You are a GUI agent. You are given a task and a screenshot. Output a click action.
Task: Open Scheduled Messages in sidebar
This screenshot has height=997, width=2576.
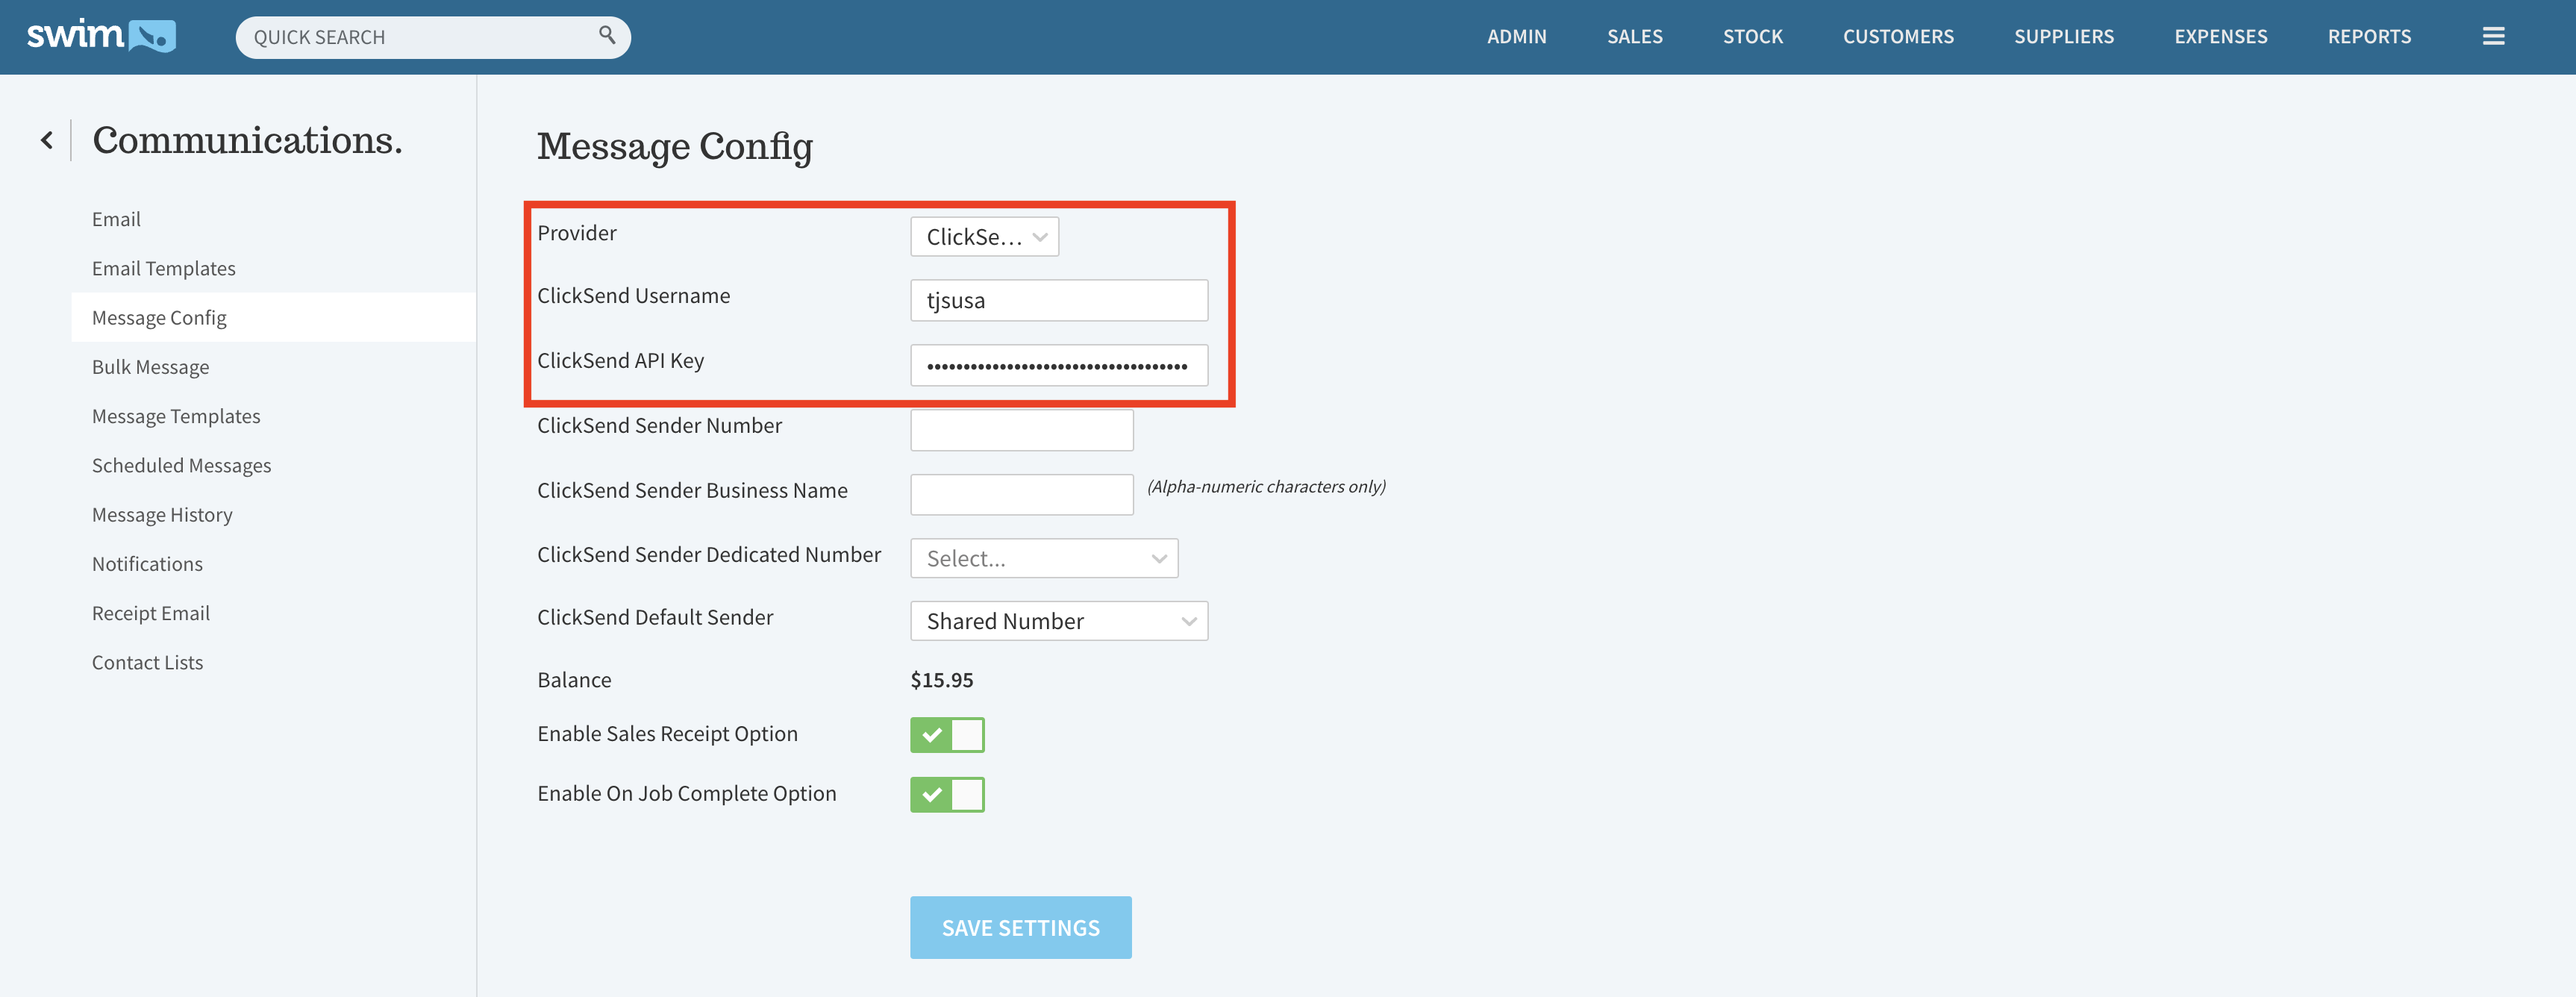point(182,466)
